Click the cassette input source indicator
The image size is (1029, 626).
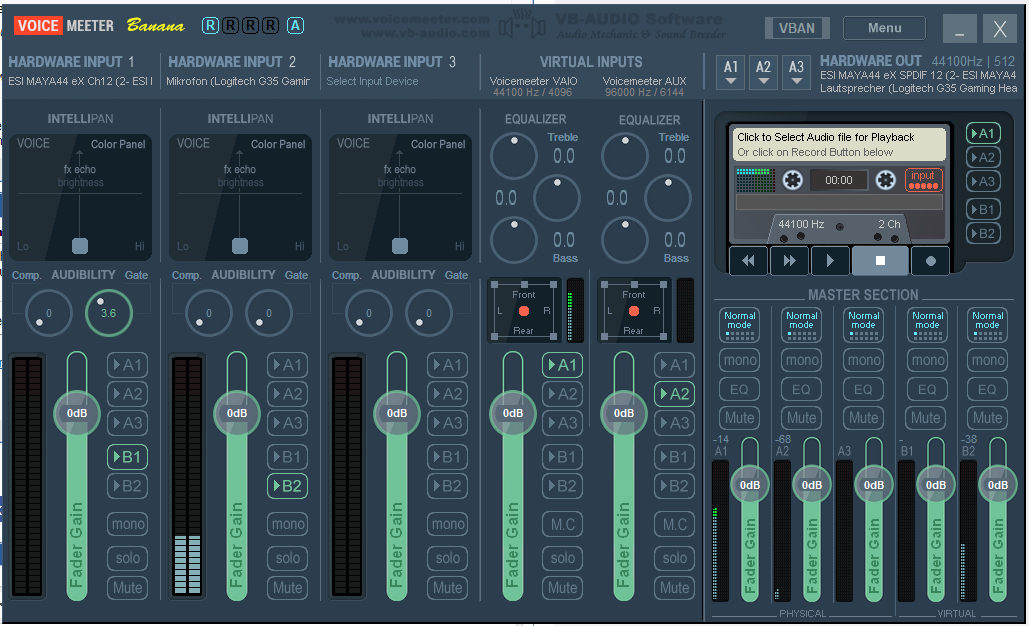pyautogui.click(x=923, y=180)
